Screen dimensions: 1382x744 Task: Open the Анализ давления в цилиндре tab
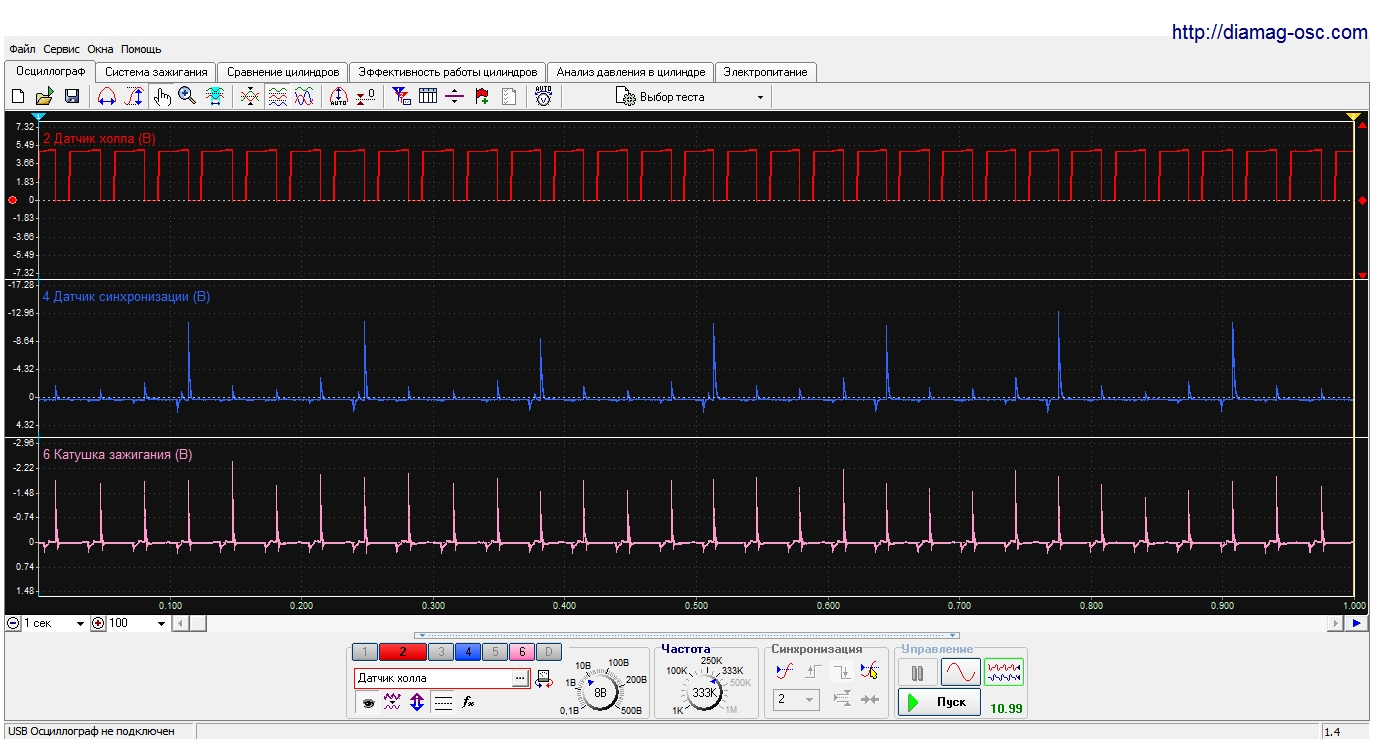[631, 72]
